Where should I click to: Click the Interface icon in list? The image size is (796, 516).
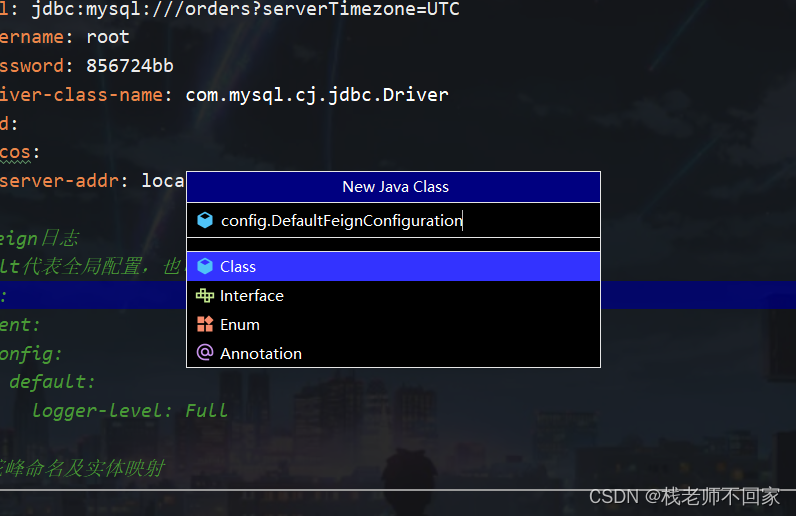click(x=205, y=295)
